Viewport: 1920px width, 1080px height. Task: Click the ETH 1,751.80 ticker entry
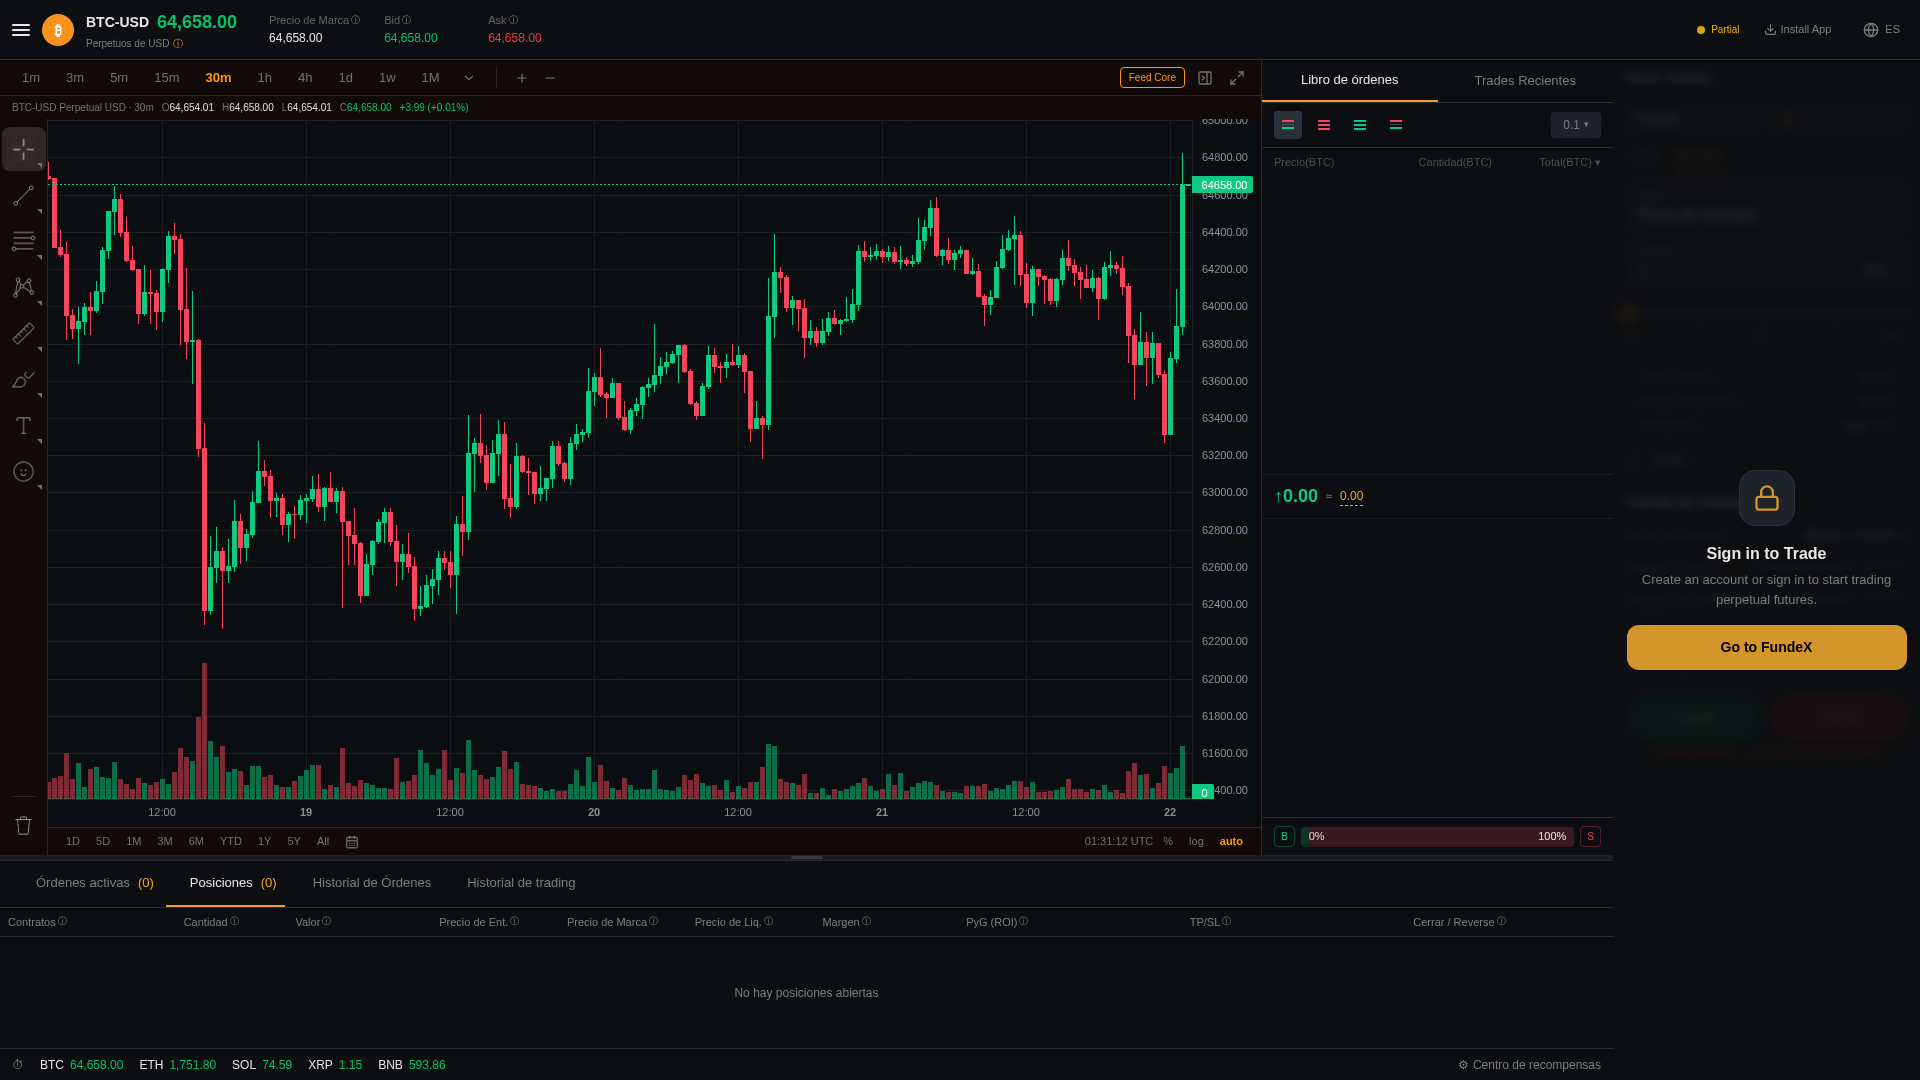click(178, 1065)
